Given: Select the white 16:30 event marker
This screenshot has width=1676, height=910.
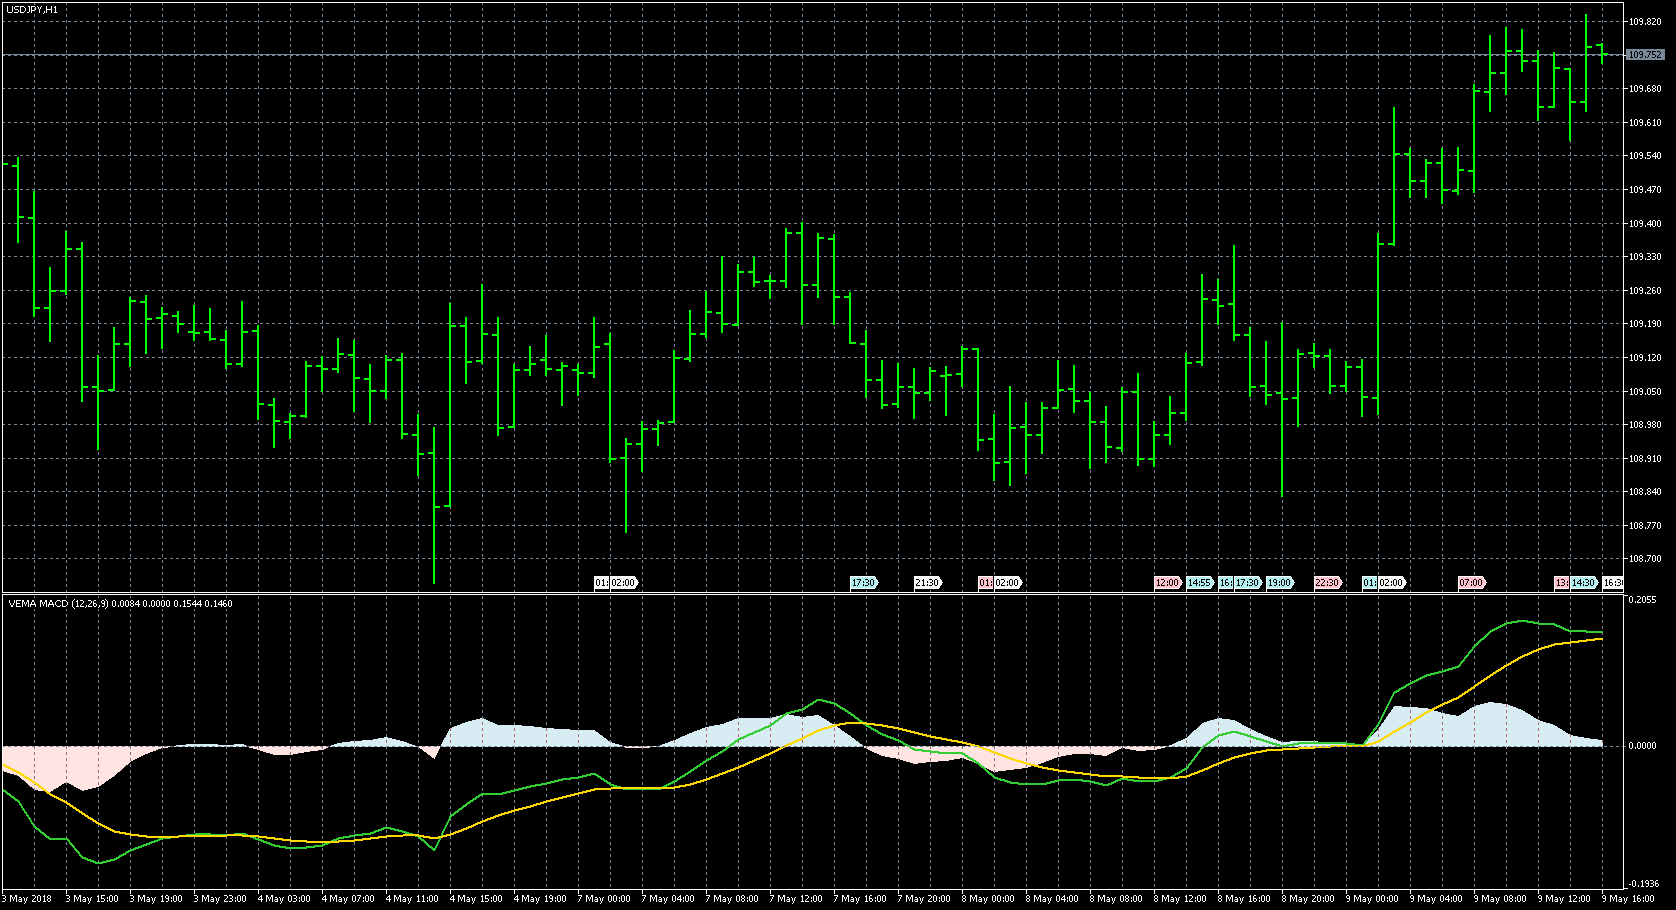Looking at the screenshot, I should pos(1613,583).
